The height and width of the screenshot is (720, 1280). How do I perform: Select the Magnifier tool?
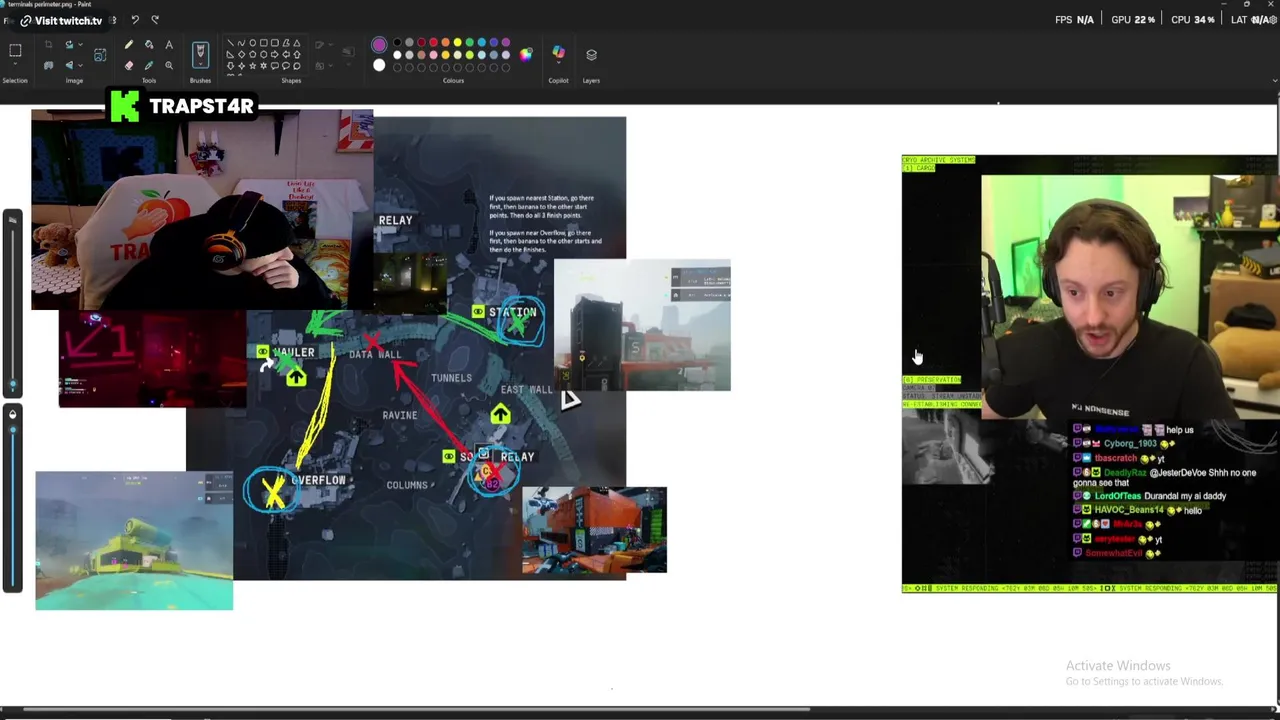click(x=169, y=65)
